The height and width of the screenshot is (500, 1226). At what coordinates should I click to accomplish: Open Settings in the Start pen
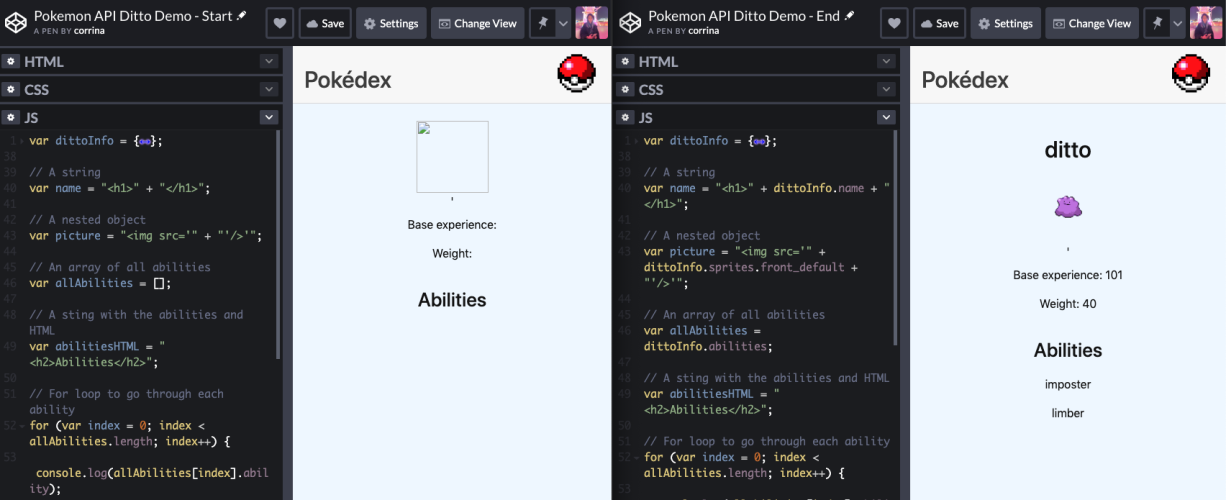(391, 23)
